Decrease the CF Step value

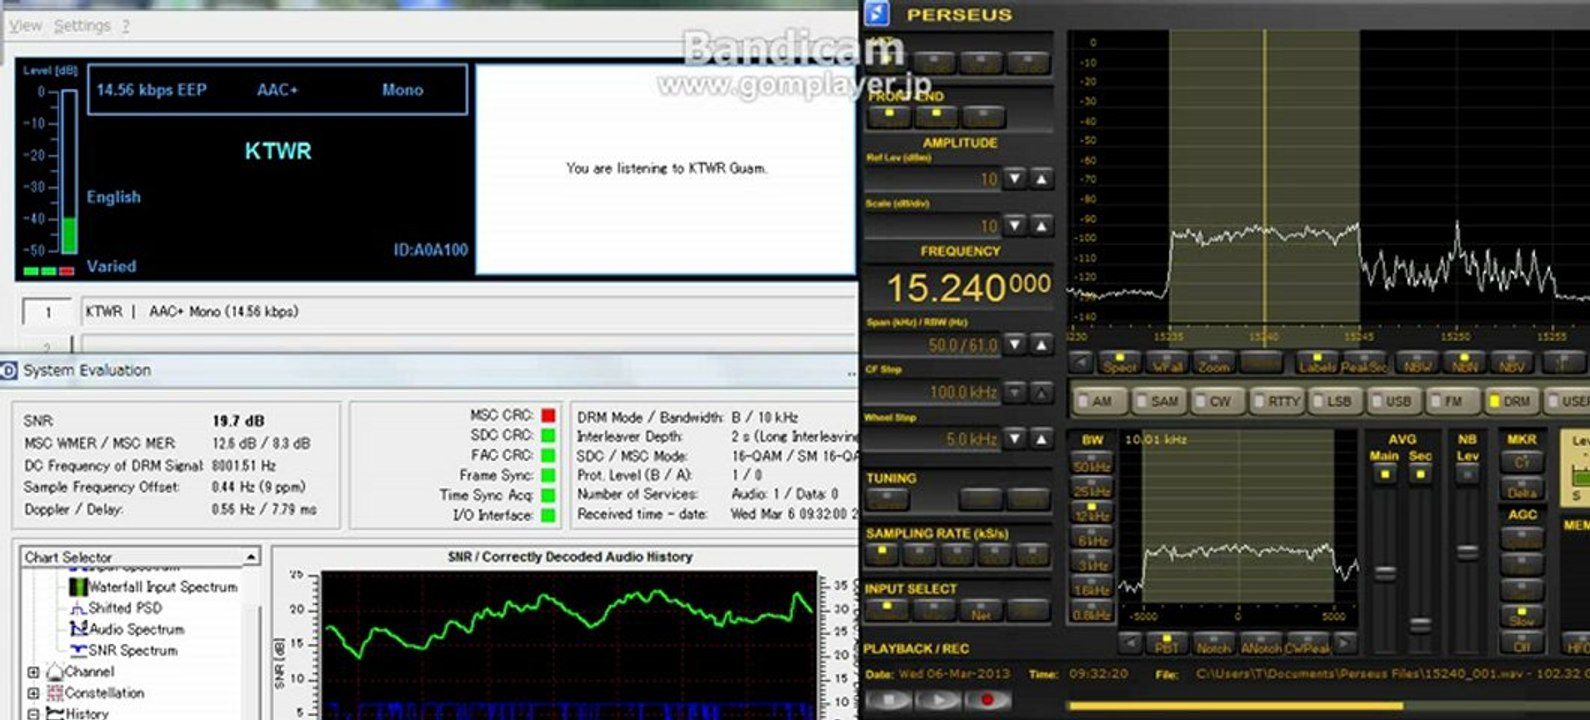1015,392
